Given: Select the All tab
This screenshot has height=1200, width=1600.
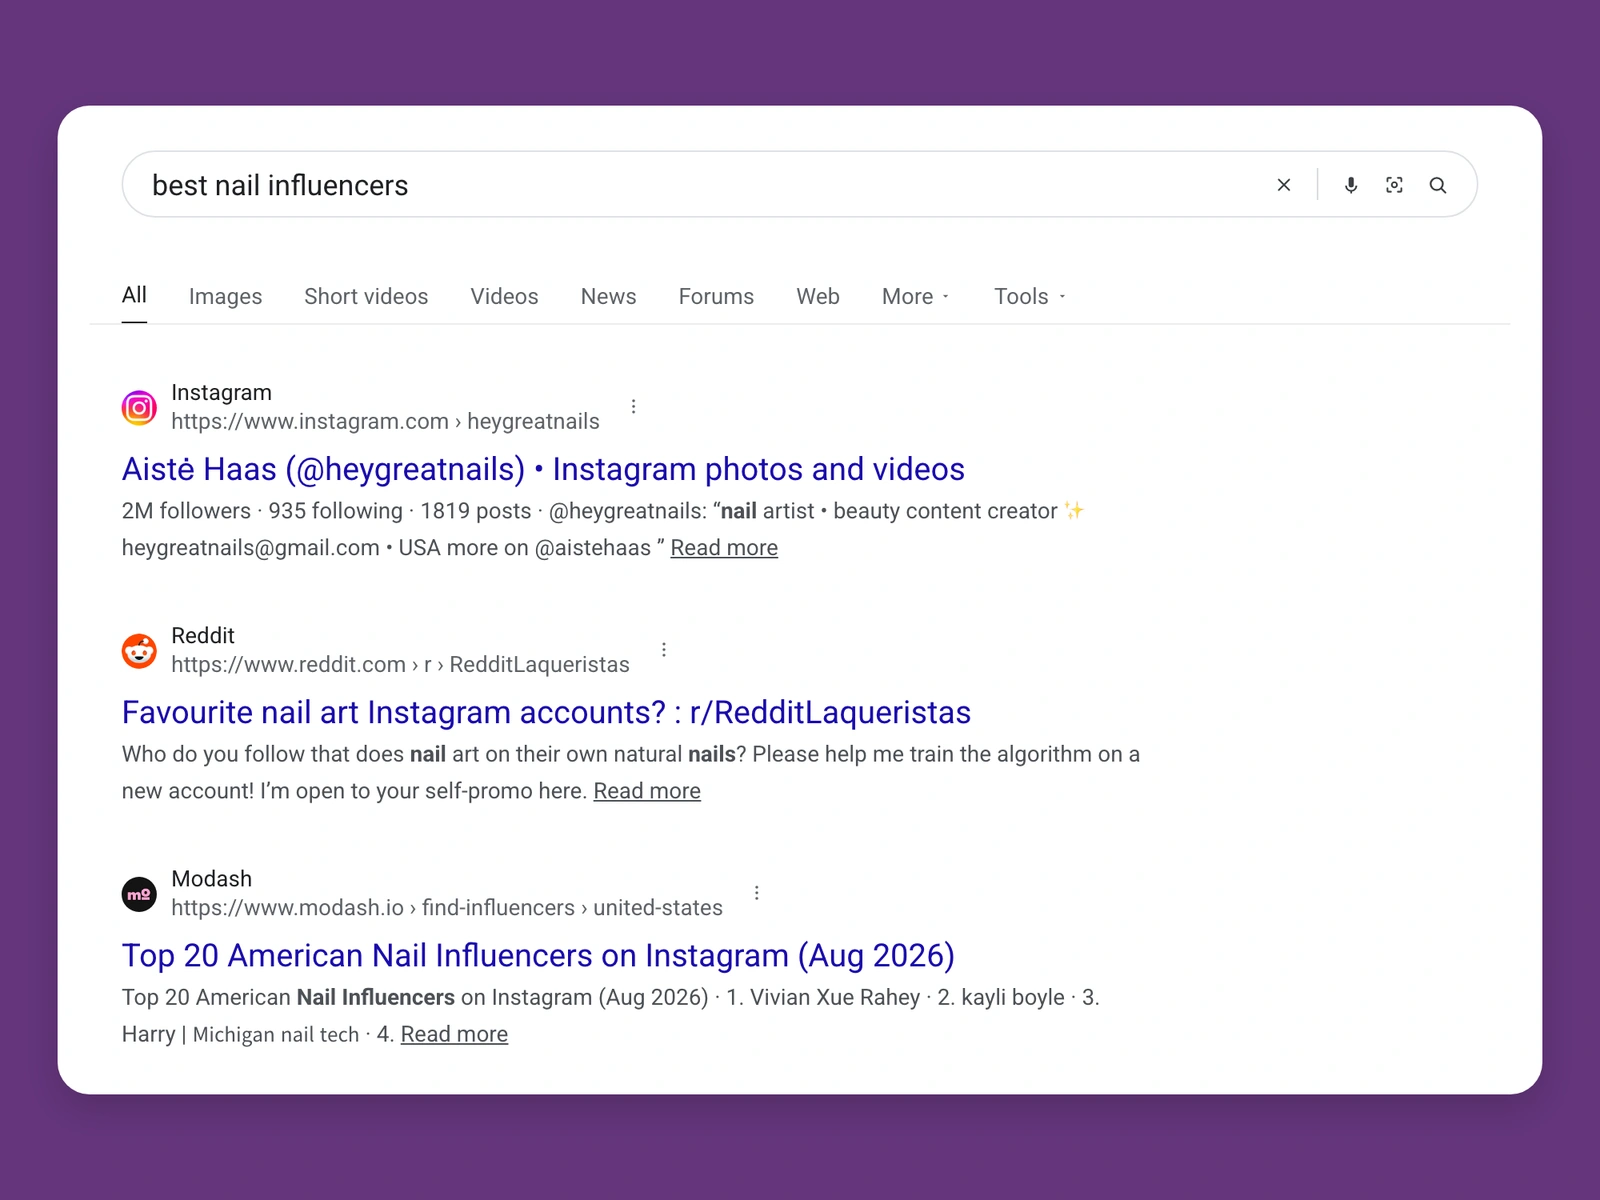Looking at the screenshot, I should tap(134, 295).
